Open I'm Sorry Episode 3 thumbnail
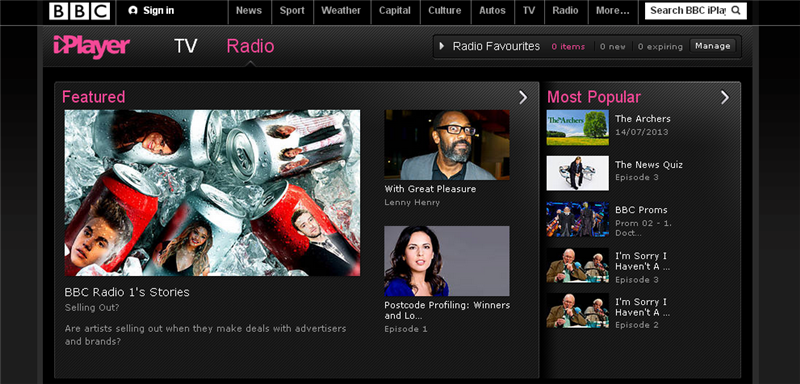 point(578,265)
